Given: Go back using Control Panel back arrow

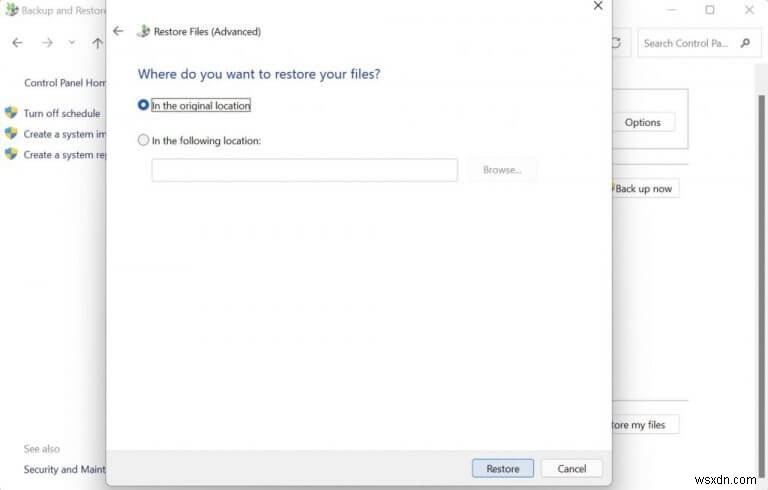Looking at the screenshot, I should click(x=17, y=43).
